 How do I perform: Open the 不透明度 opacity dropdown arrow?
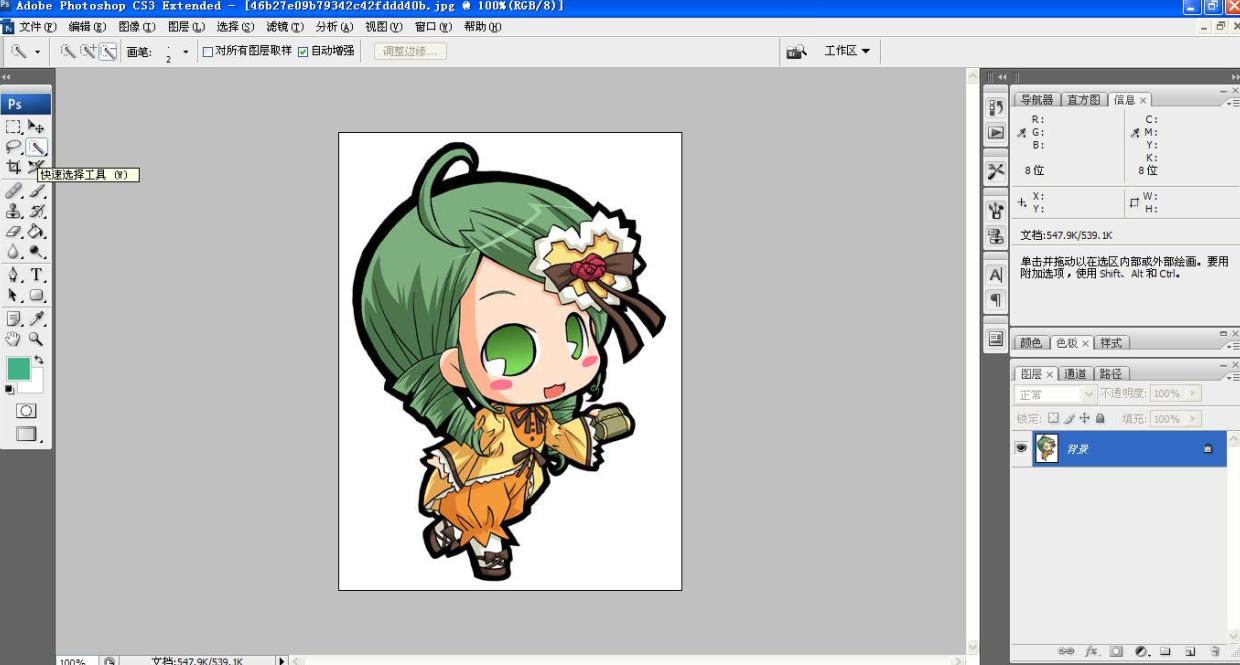tap(1194, 394)
